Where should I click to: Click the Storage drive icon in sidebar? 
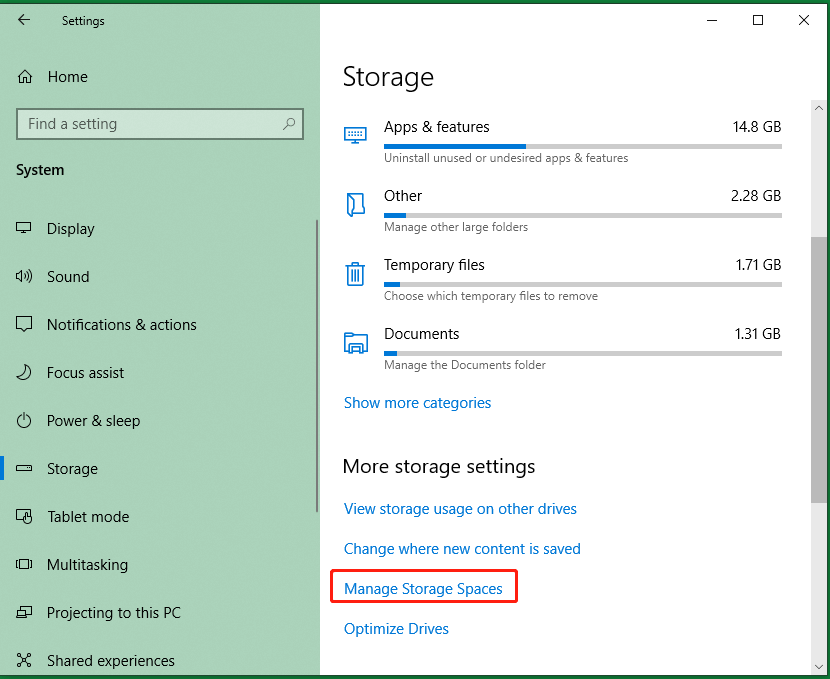(24, 468)
